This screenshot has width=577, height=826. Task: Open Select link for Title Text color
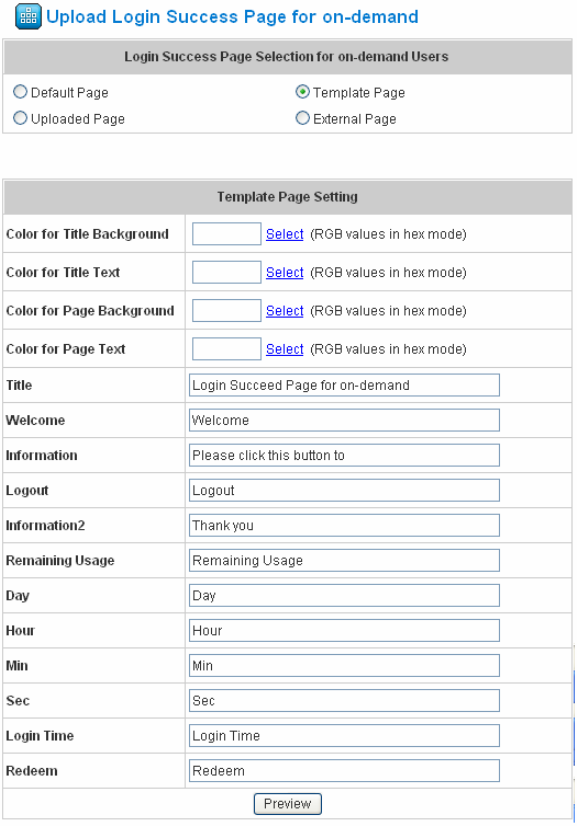tap(285, 273)
